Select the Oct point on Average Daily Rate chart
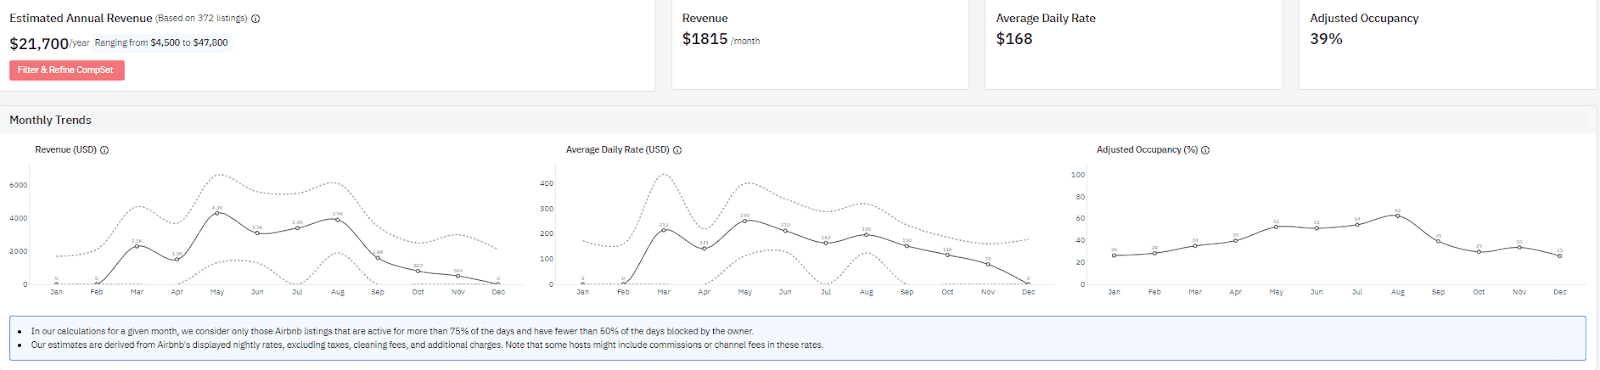The width and height of the screenshot is (1600, 370). [x=947, y=255]
